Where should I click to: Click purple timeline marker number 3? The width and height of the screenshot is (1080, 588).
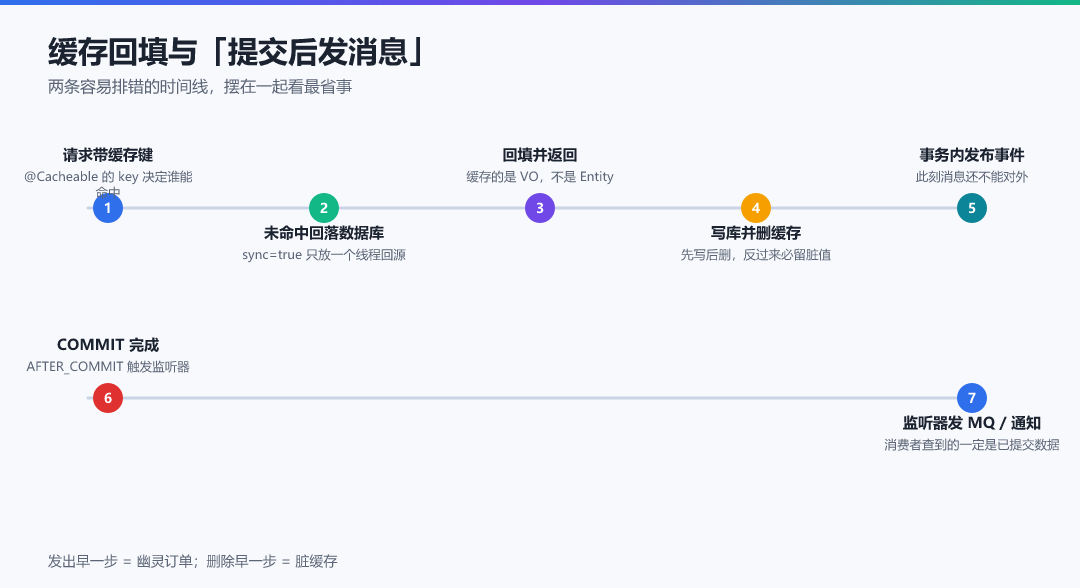coord(540,208)
